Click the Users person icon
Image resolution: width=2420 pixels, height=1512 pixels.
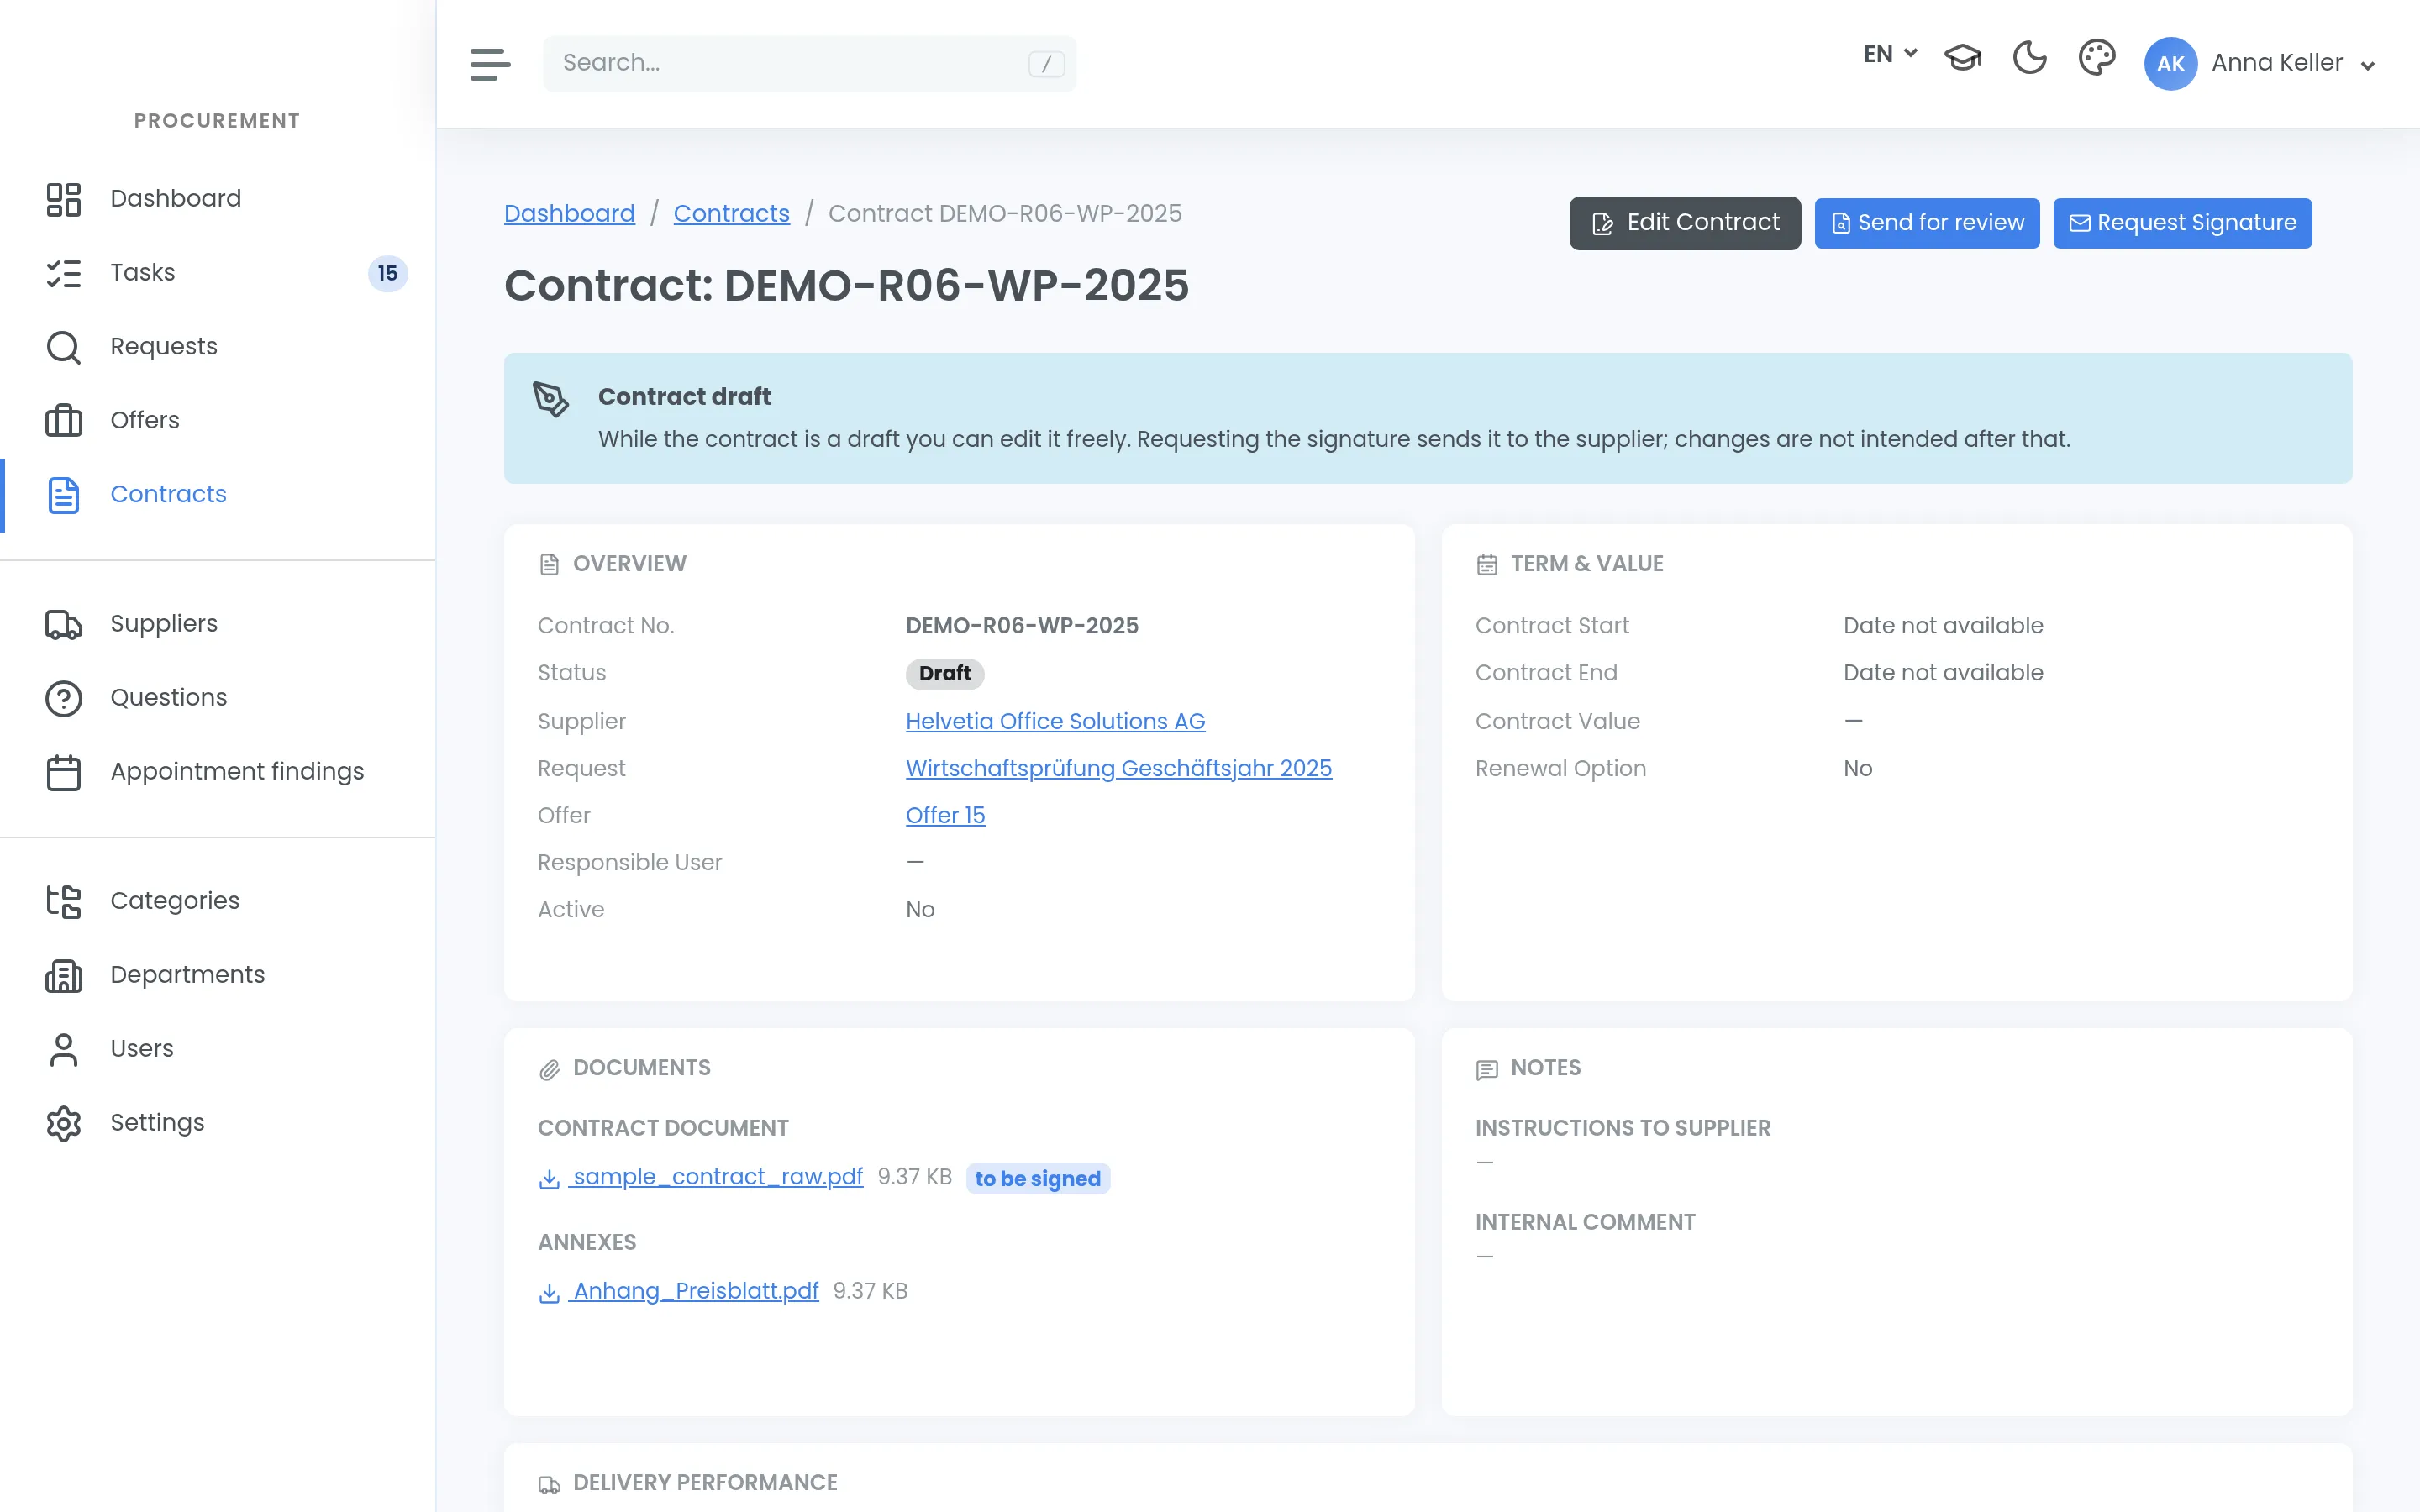pos(63,1049)
